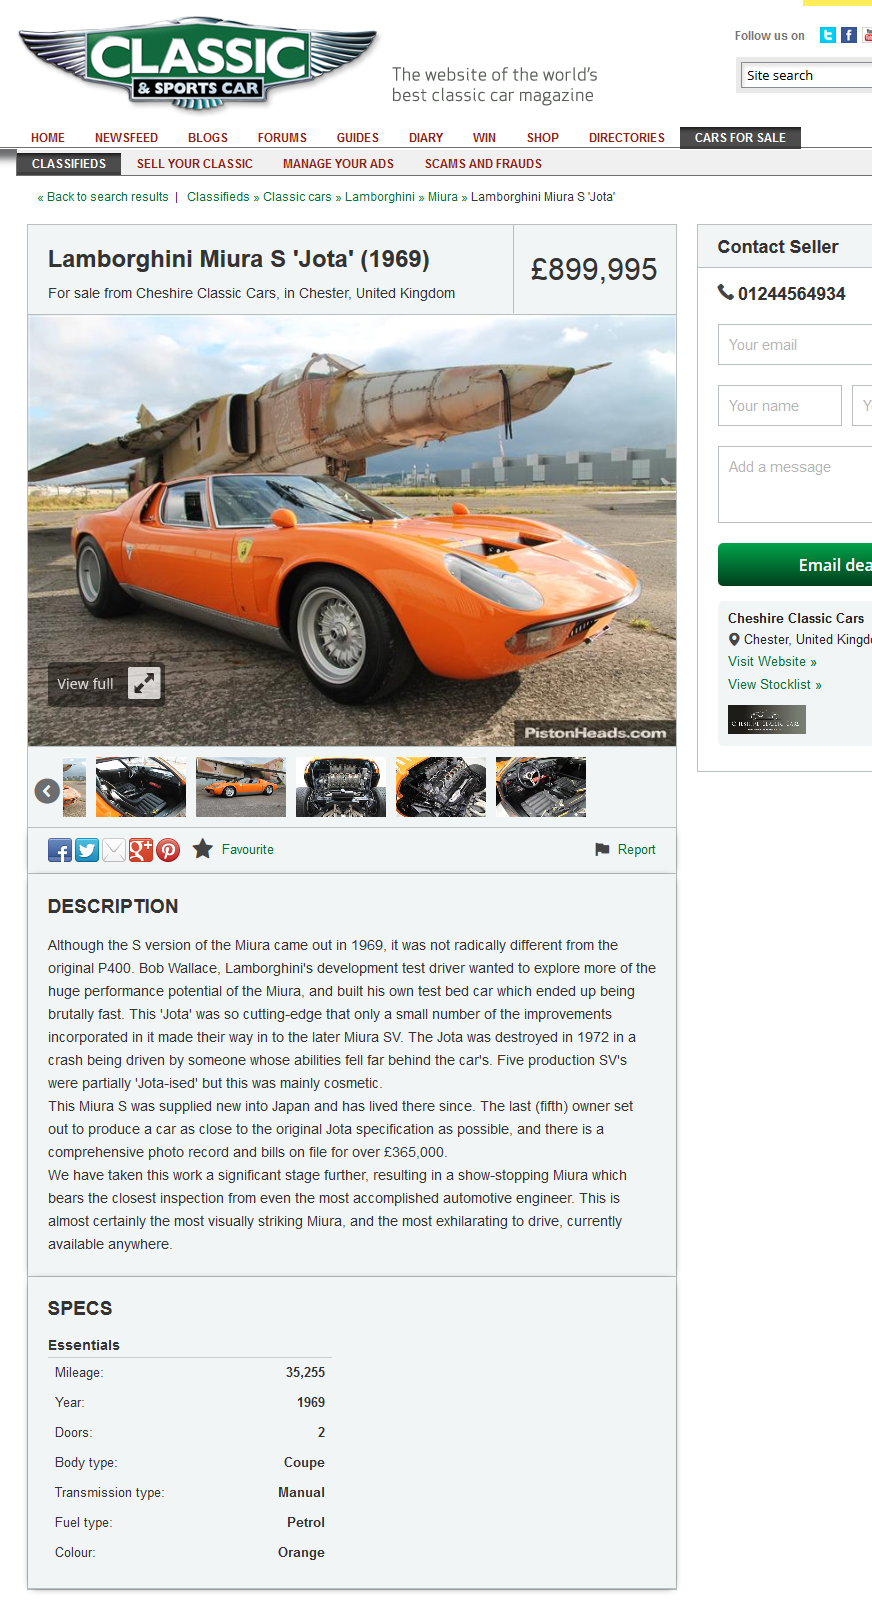Mark listing as Favourite star
Viewport: 872px width, 1604px height.
click(202, 849)
